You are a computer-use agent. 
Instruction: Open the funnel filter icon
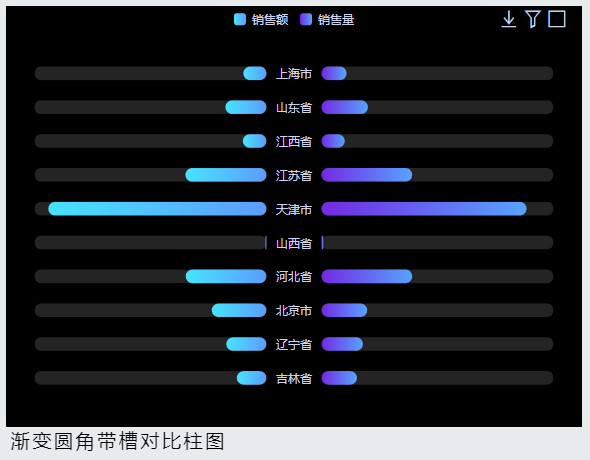coord(532,19)
